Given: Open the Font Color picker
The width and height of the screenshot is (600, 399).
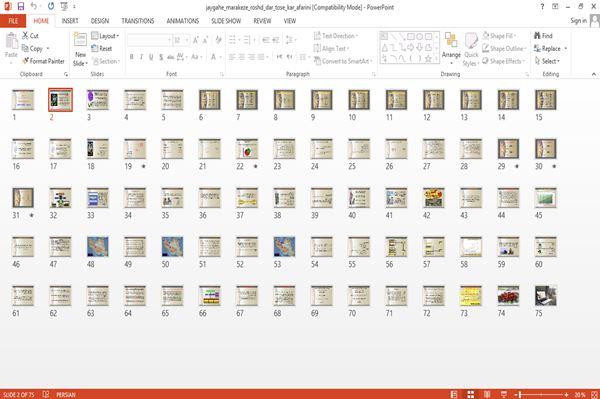Looking at the screenshot, I should [x=215, y=57].
